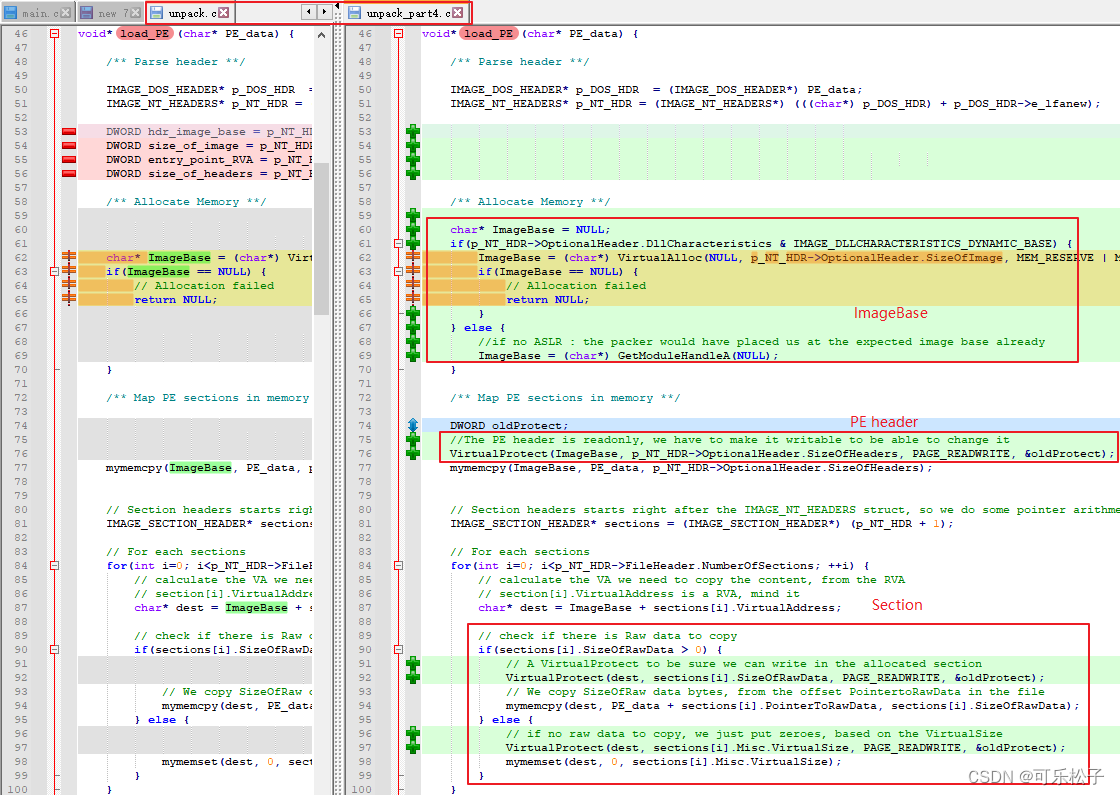Click the orange changed marker at line 65 in unpack.c
1120x795 pixels.
69,299
